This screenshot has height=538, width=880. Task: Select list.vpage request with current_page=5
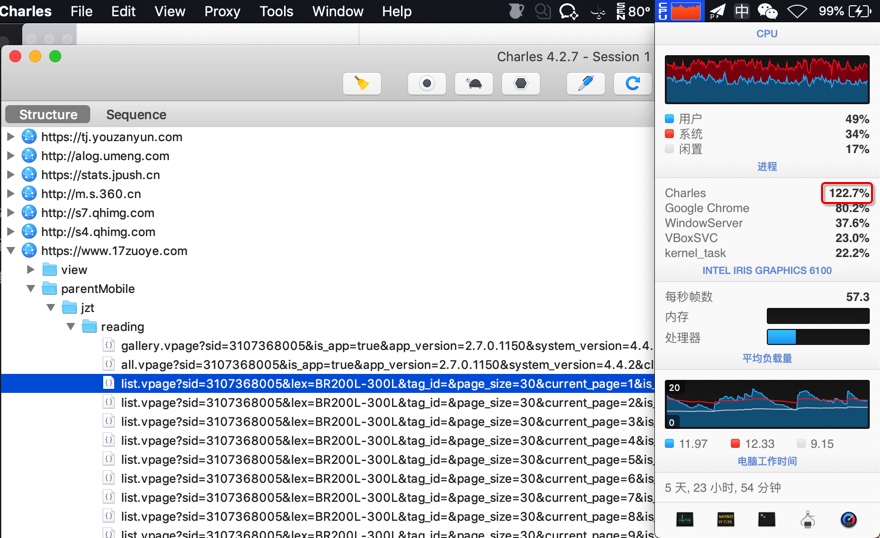tap(327, 459)
